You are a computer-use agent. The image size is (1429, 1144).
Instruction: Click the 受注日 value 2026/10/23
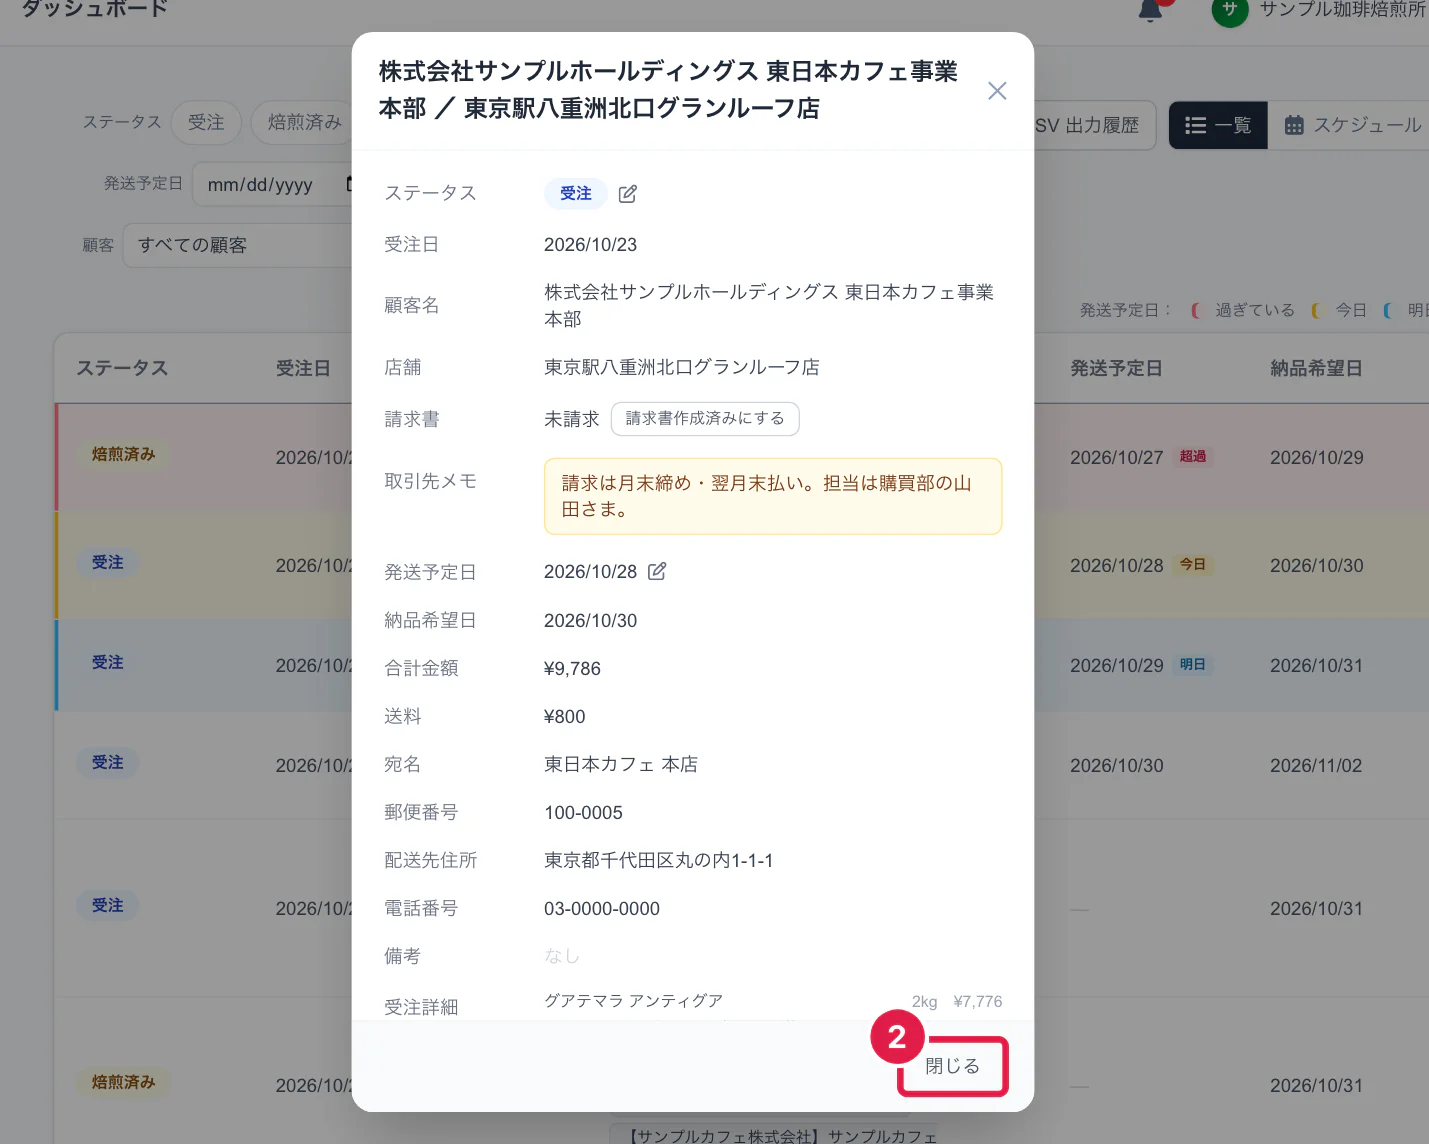590,245
